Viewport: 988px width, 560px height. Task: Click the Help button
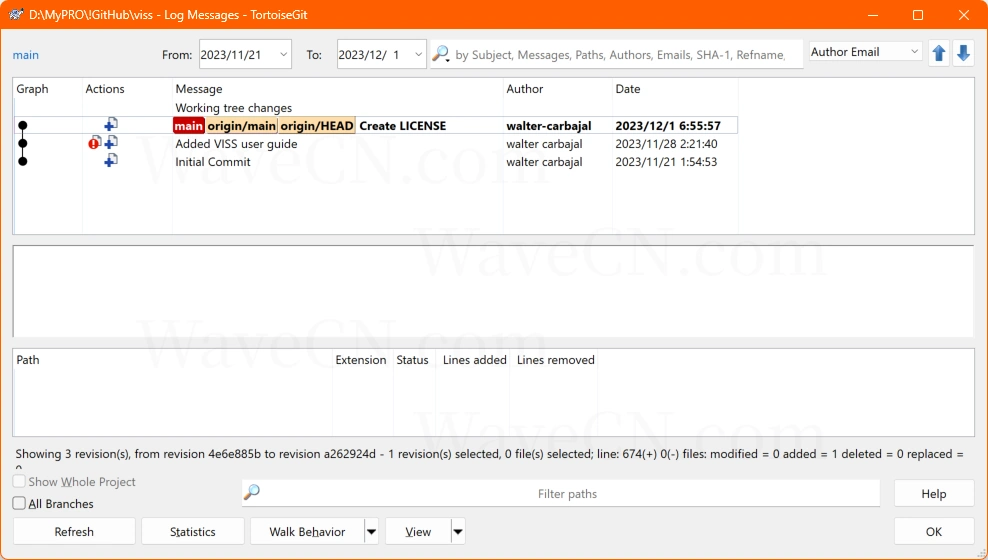(934, 494)
